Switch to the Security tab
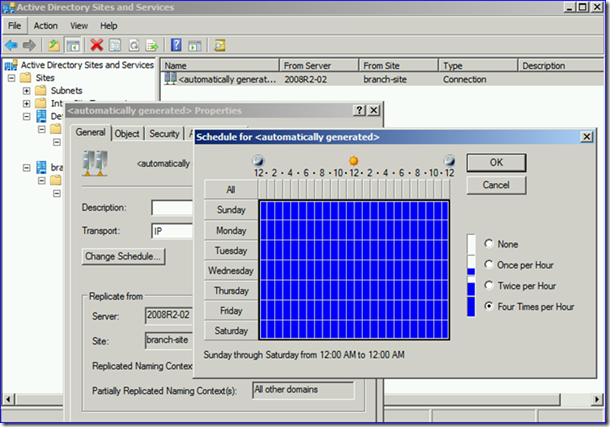This screenshot has height=427, width=610. [x=164, y=134]
